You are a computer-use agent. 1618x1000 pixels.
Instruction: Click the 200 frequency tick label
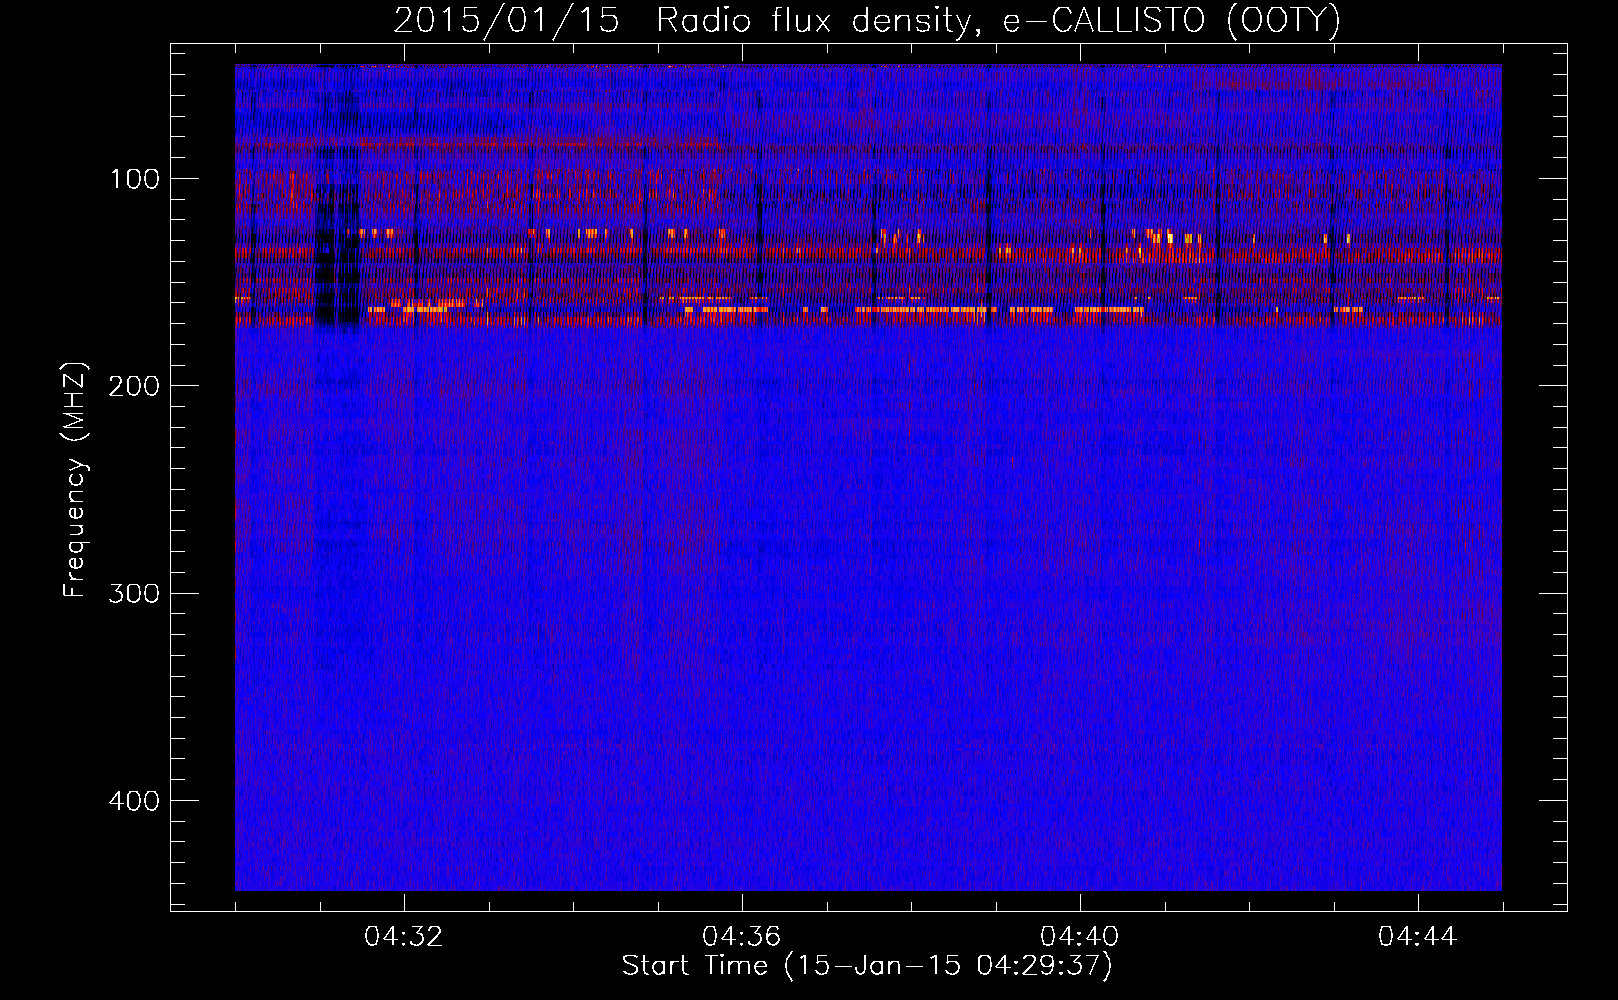133,387
